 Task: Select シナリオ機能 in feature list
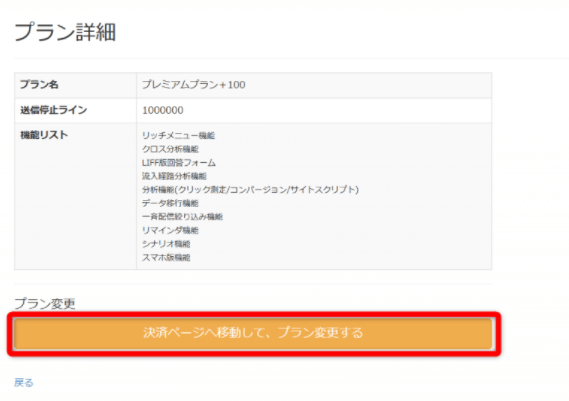pyautogui.click(x=166, y=244)
